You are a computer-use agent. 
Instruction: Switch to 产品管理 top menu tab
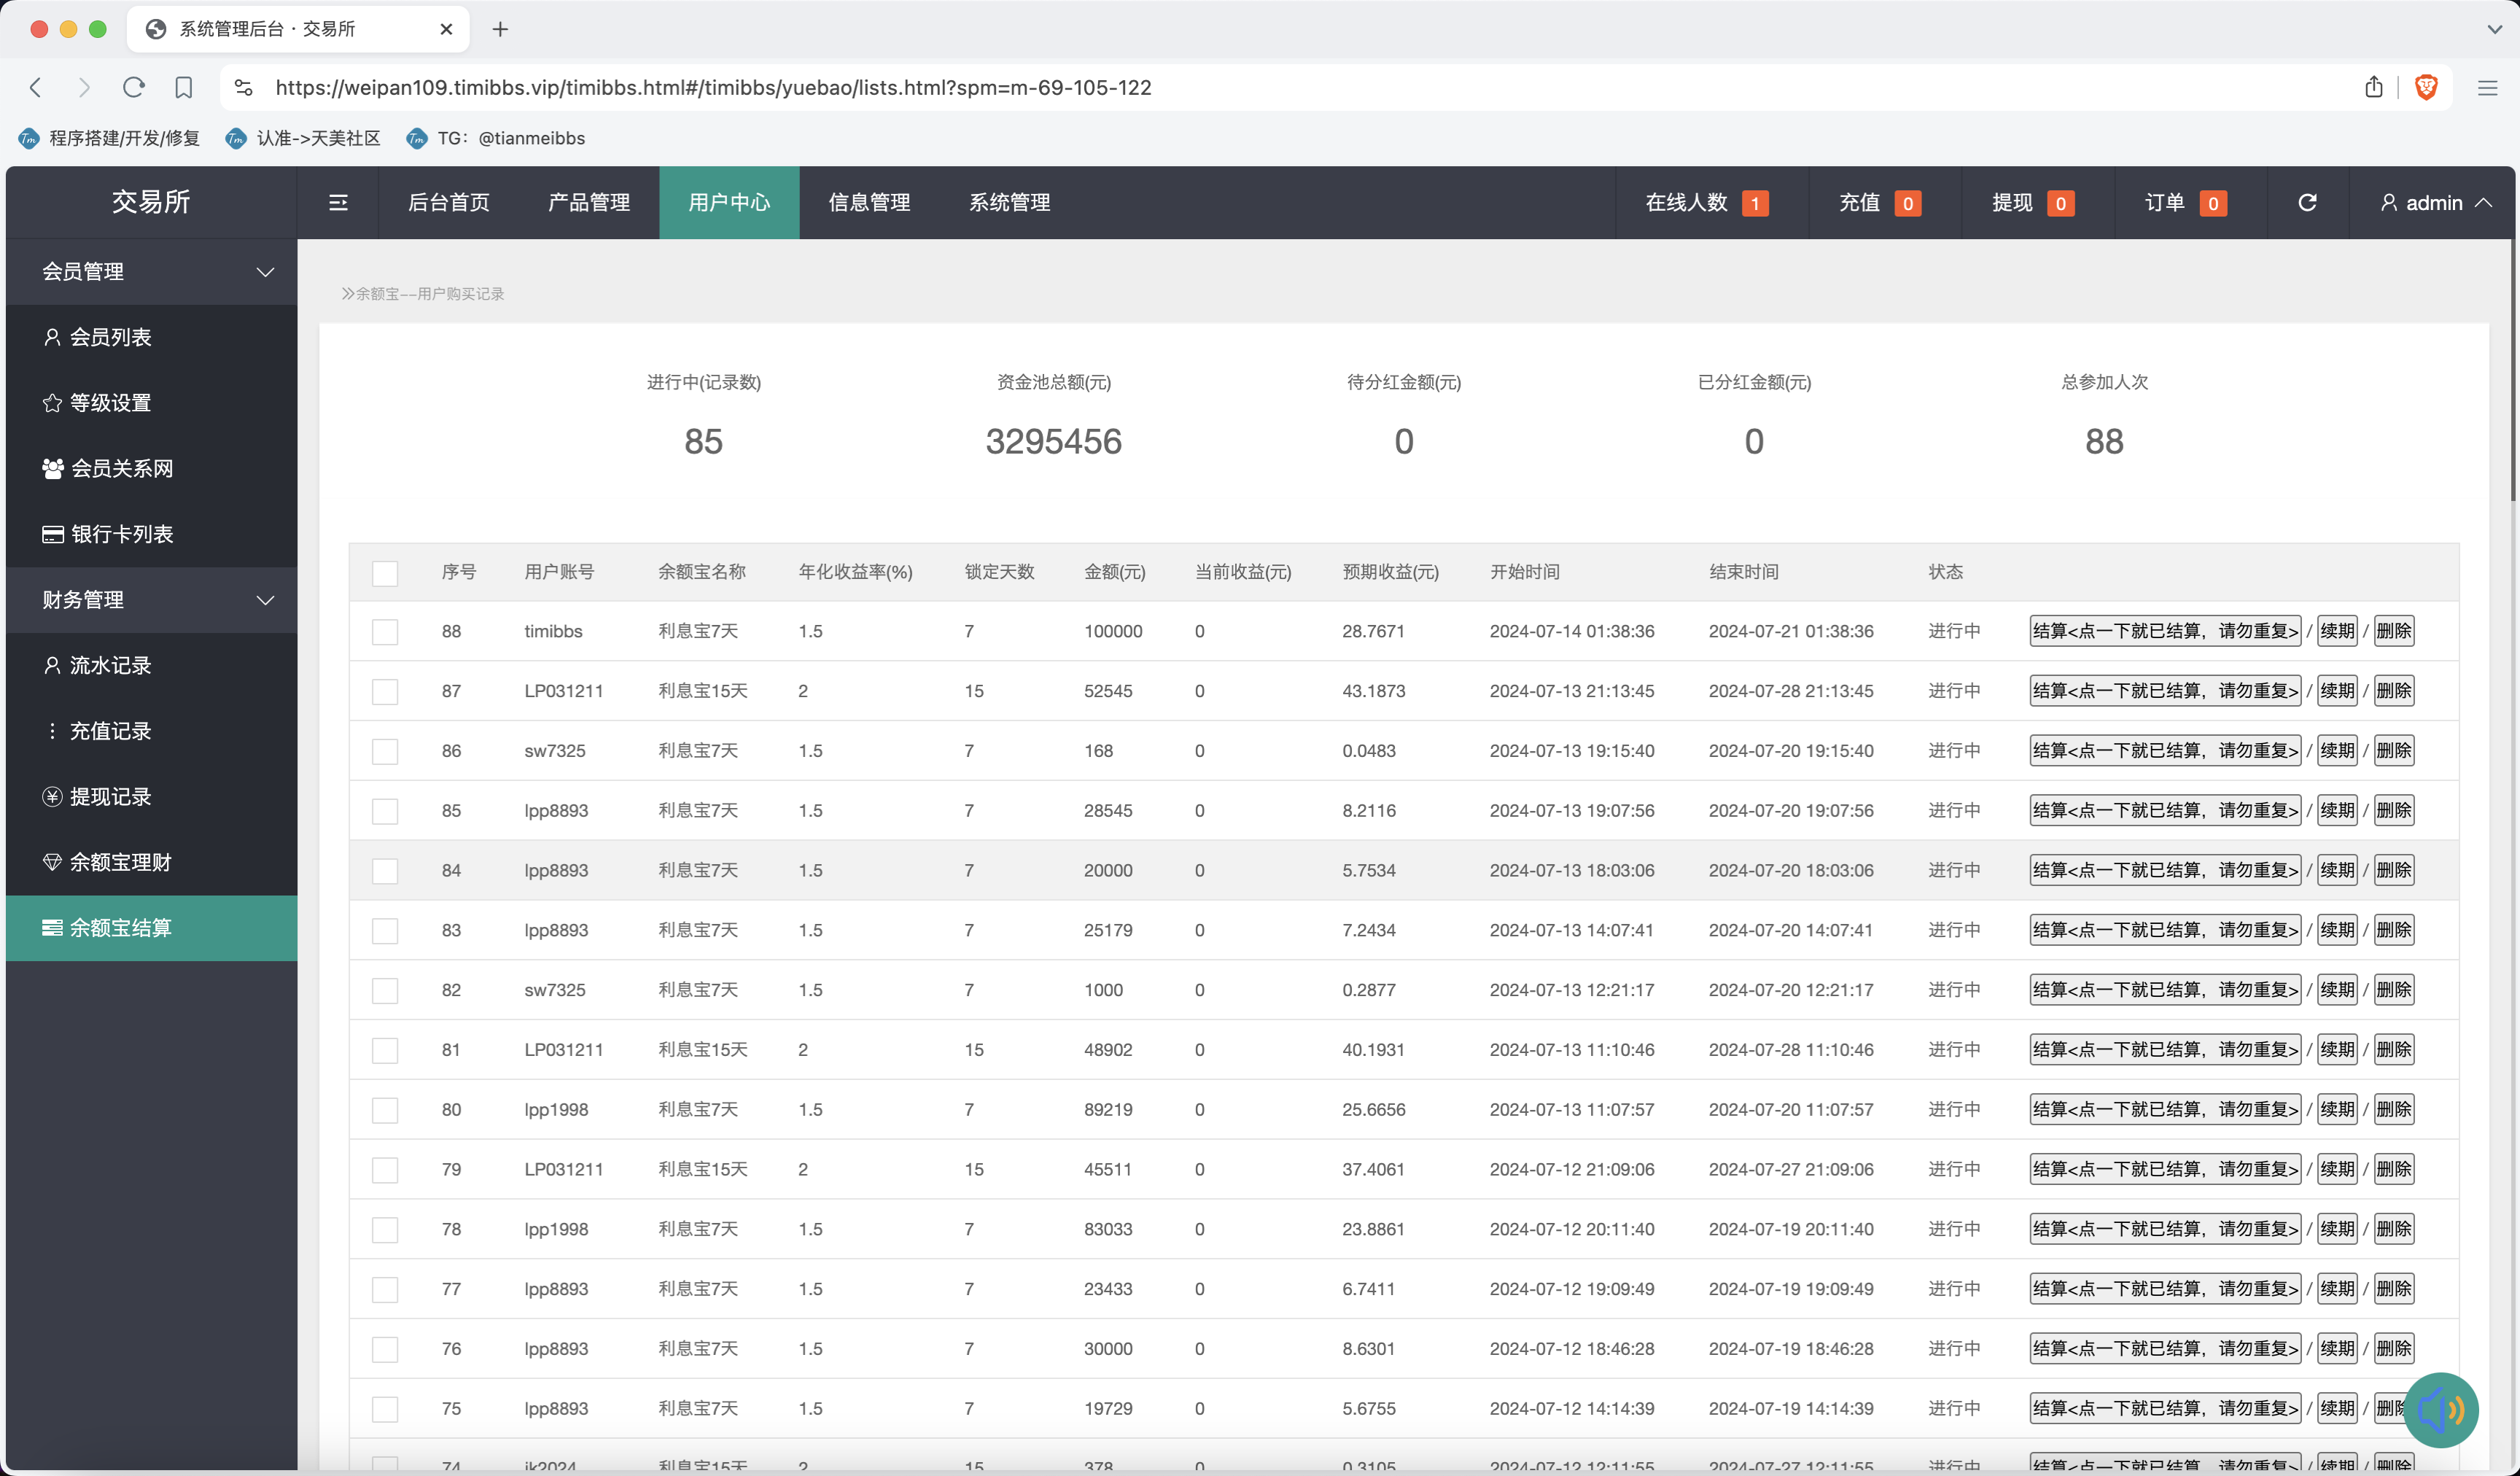[x=588, y=203]
